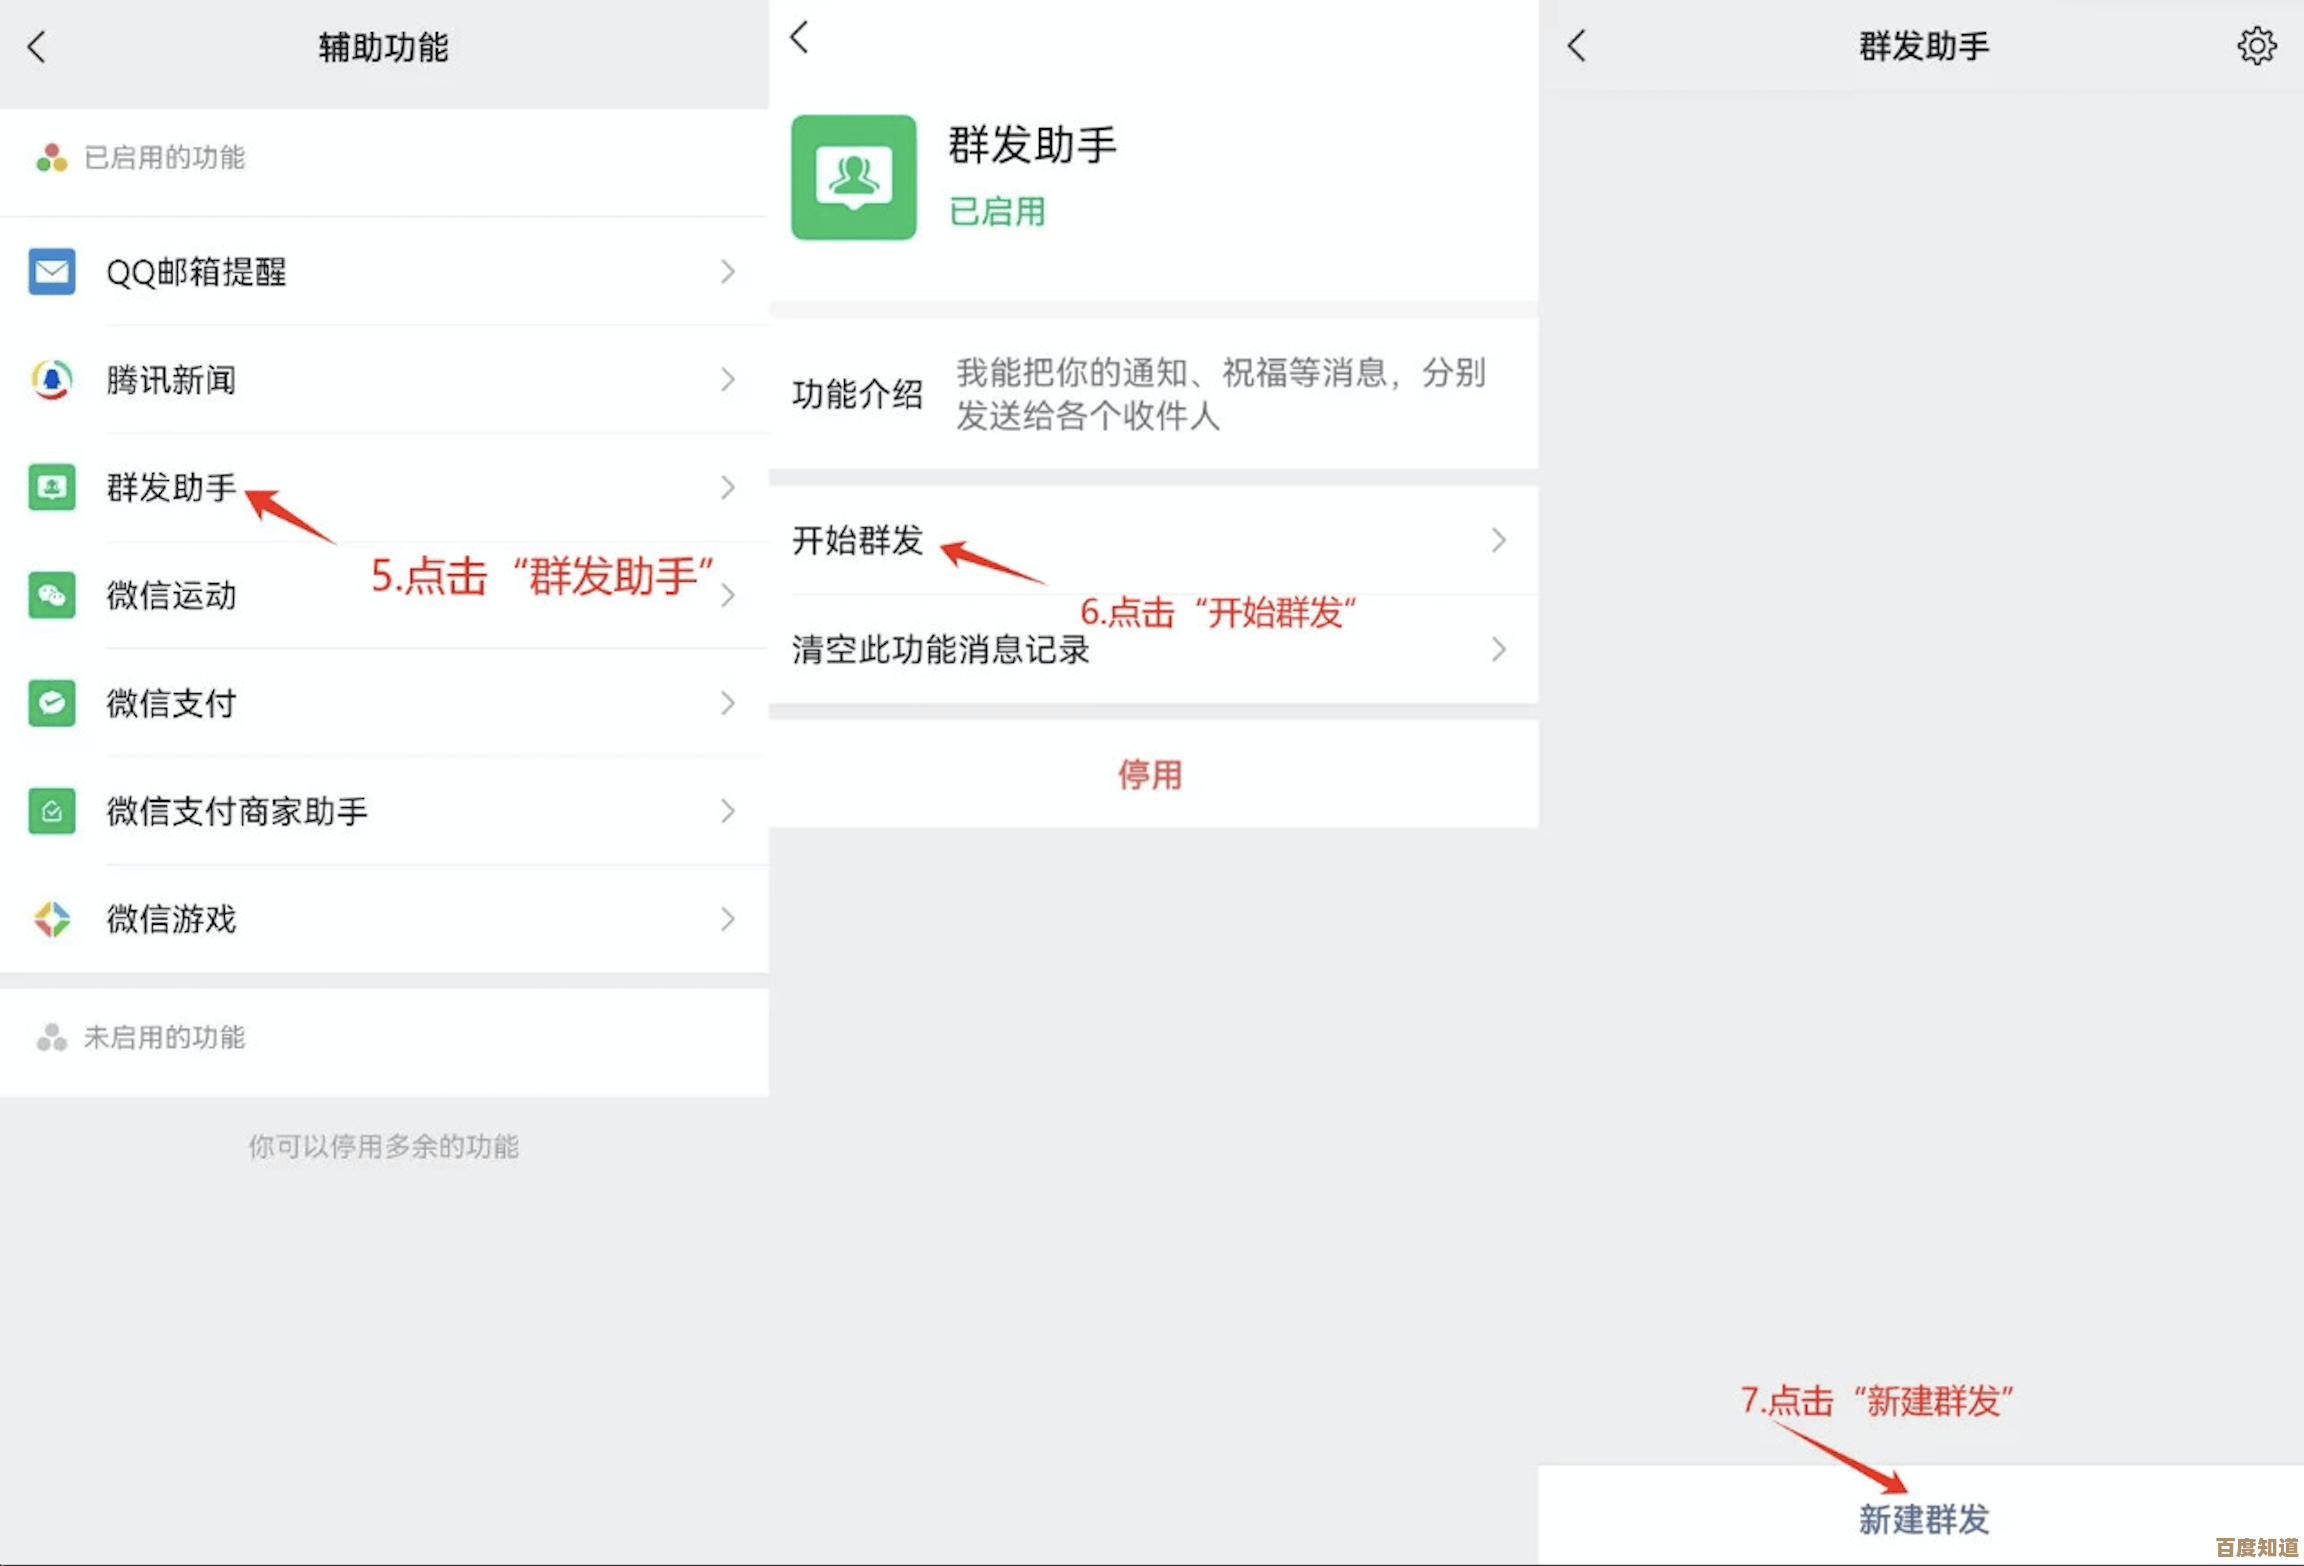2304x1566 pixels.
Task: Click the 微信游戏 colorful icon
Action: (52, 919)
